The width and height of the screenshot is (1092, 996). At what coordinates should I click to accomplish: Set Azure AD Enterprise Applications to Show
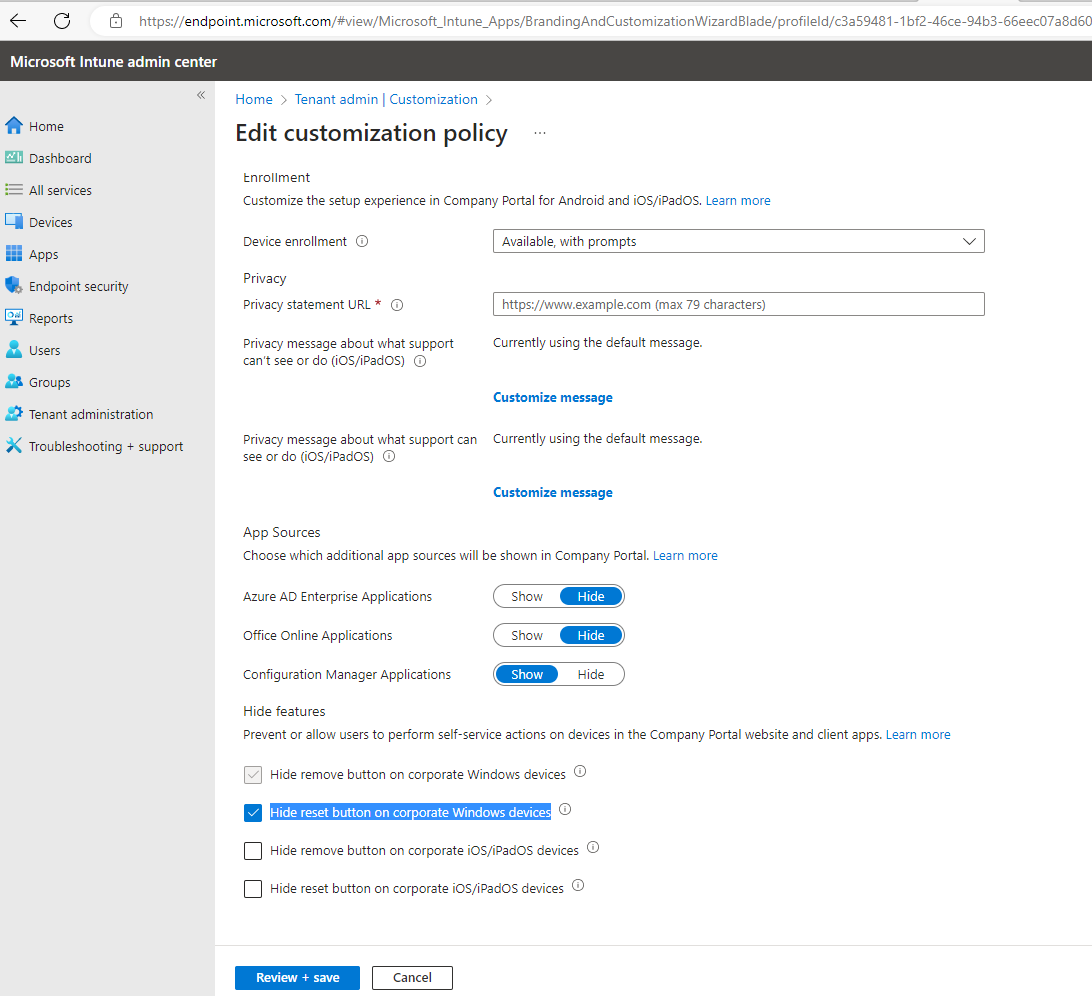526,596
